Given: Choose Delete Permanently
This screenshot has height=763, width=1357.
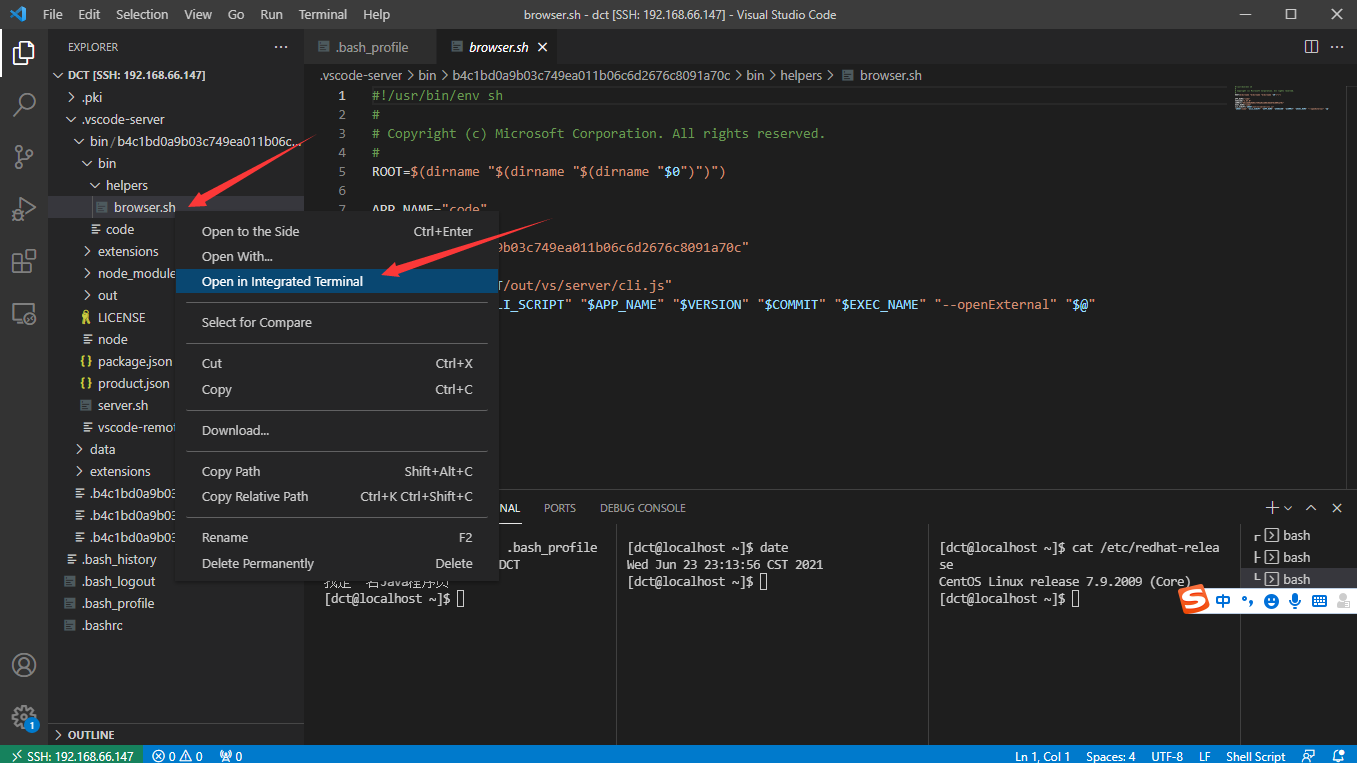Looking at the screenshot, I should (337, 563).
